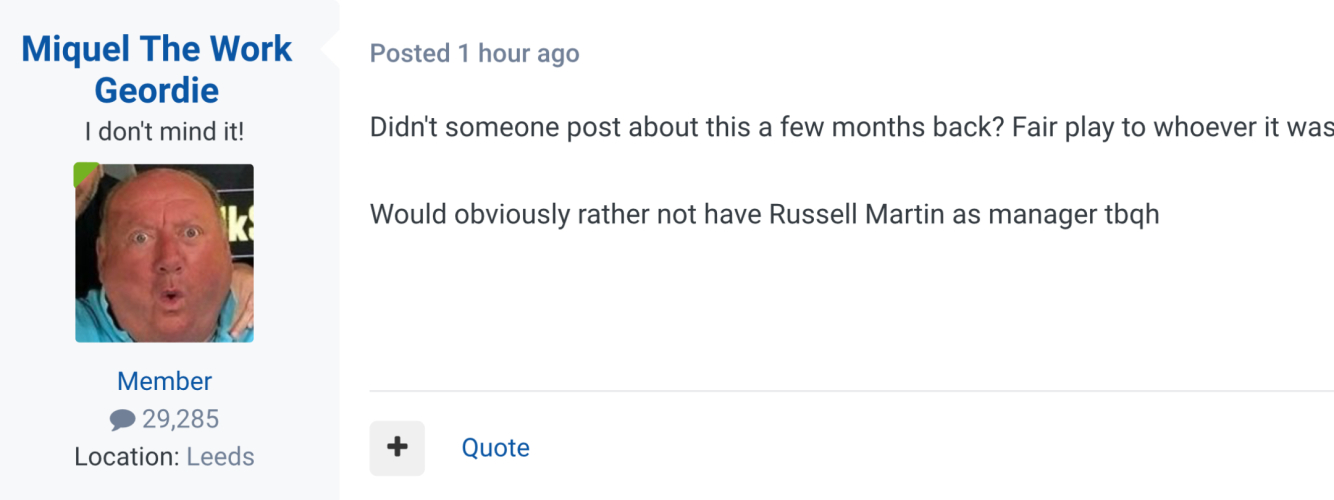Quote this post
This screenshot has width=1334, height=500.
point(495,447)
